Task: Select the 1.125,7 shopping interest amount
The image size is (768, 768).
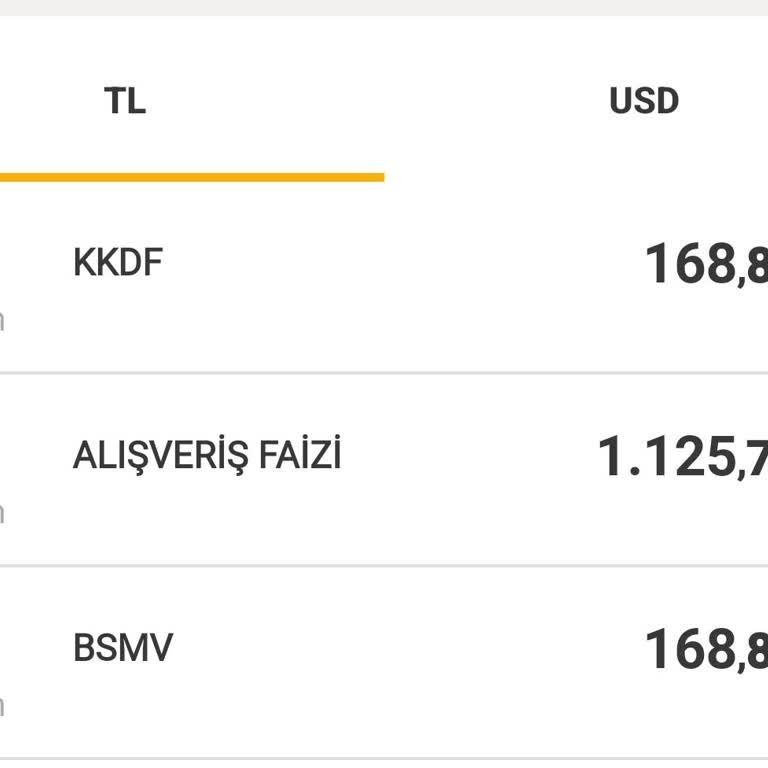Action: (682, 458)
